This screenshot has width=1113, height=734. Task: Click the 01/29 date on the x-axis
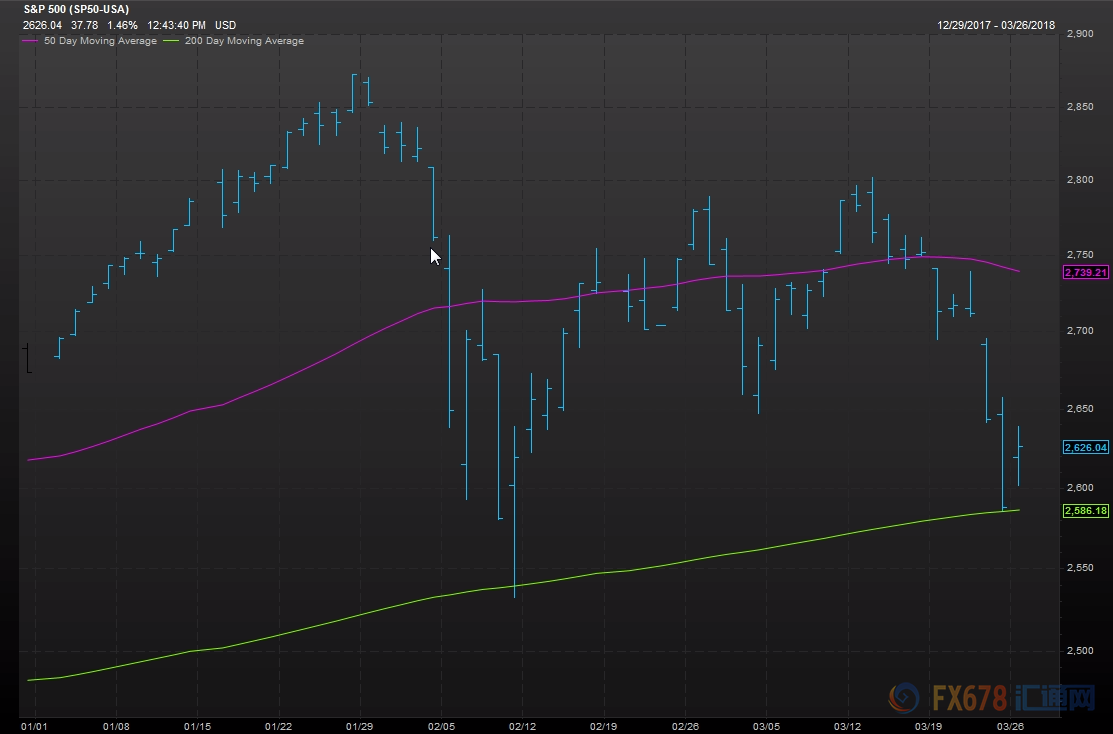pos(360,725)
